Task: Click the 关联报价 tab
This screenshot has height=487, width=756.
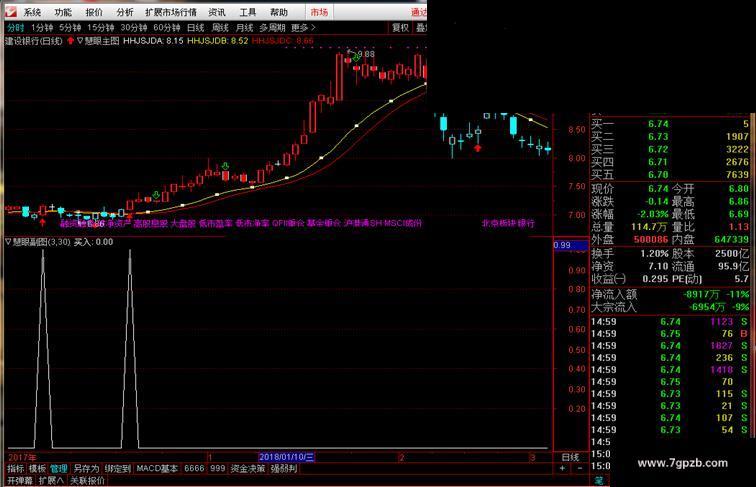Action: (x=87, y=481)
